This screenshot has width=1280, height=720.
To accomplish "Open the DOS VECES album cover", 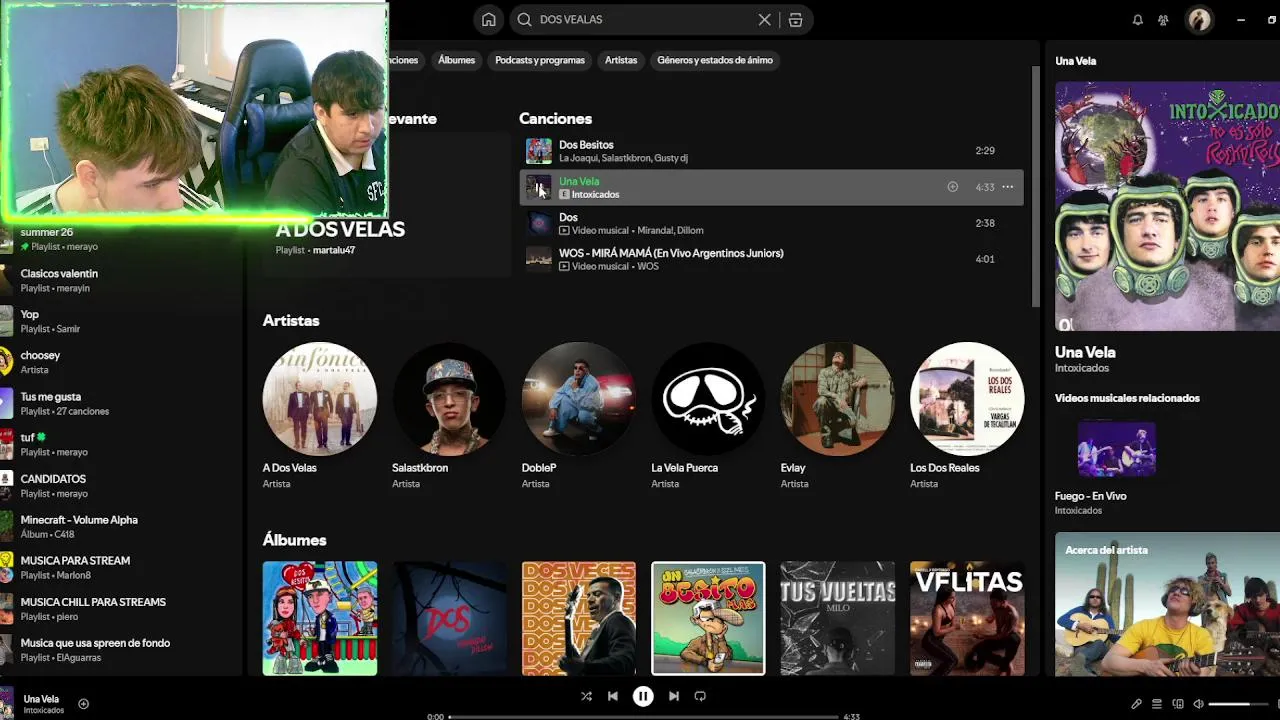I will [x=579, y=618].
